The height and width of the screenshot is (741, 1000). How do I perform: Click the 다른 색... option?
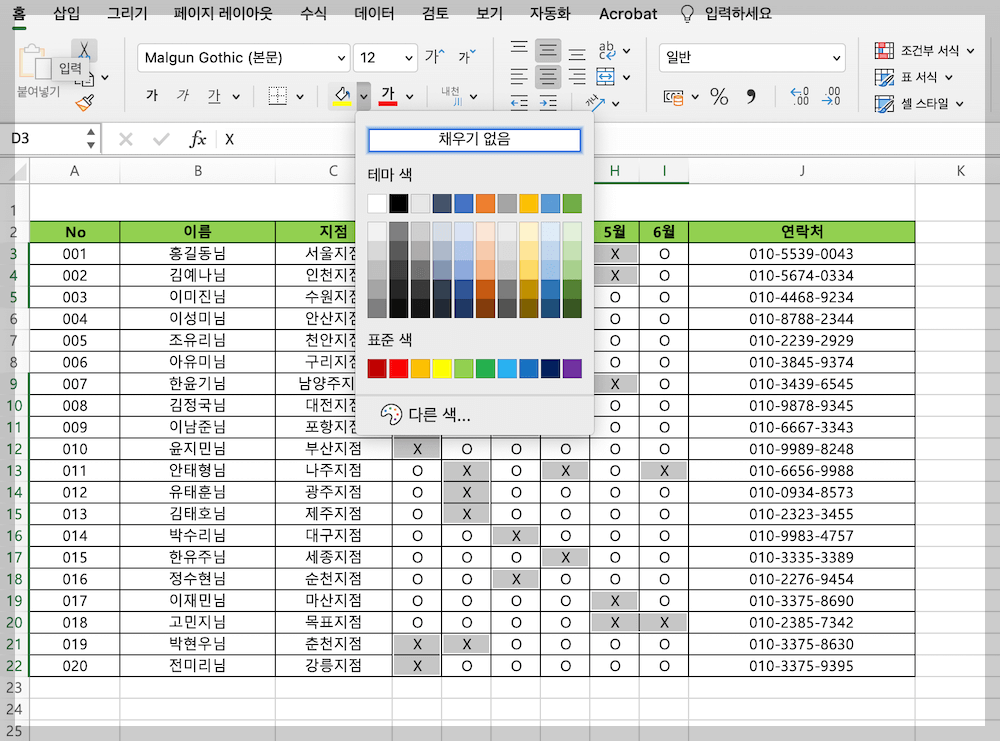(426, 415)
